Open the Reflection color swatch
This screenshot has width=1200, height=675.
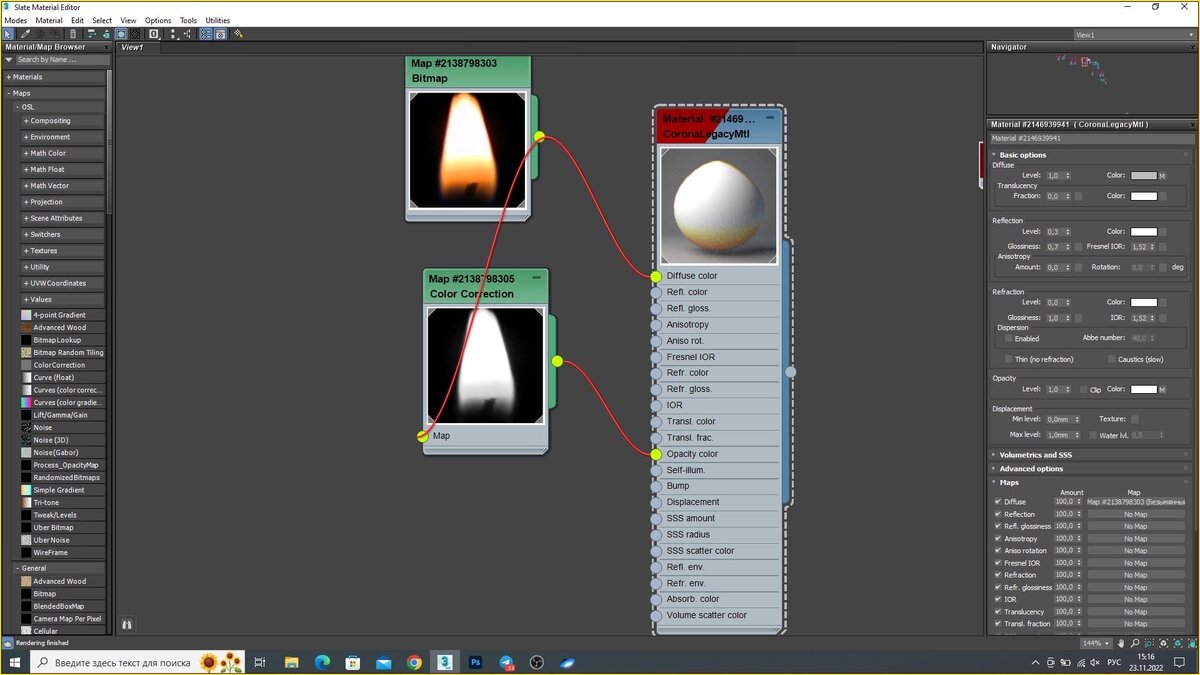point(1143,232)
